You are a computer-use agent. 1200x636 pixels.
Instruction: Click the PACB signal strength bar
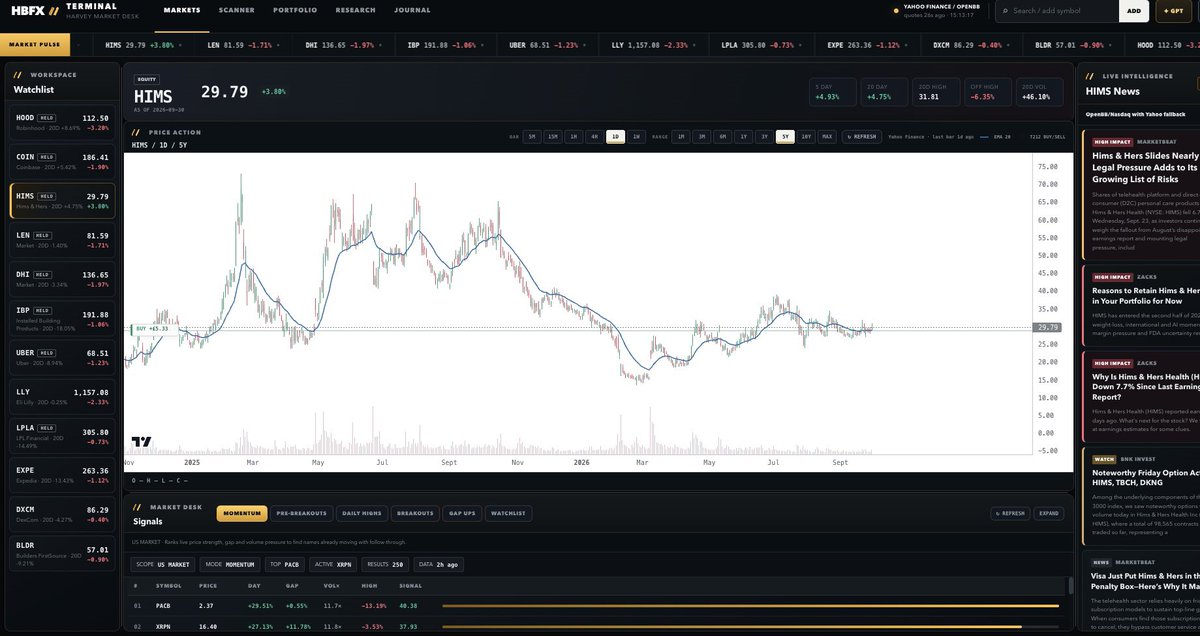coord(750,605)
